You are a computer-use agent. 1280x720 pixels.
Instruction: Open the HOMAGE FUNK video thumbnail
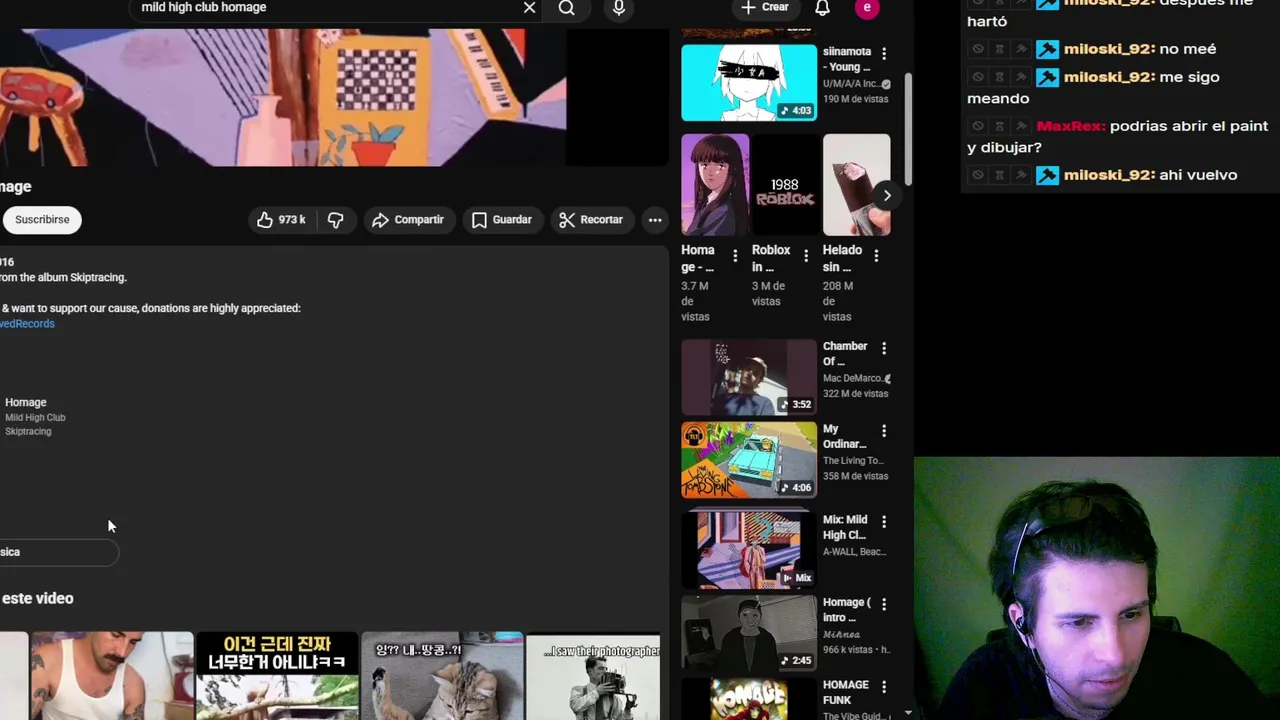[749, 699]
